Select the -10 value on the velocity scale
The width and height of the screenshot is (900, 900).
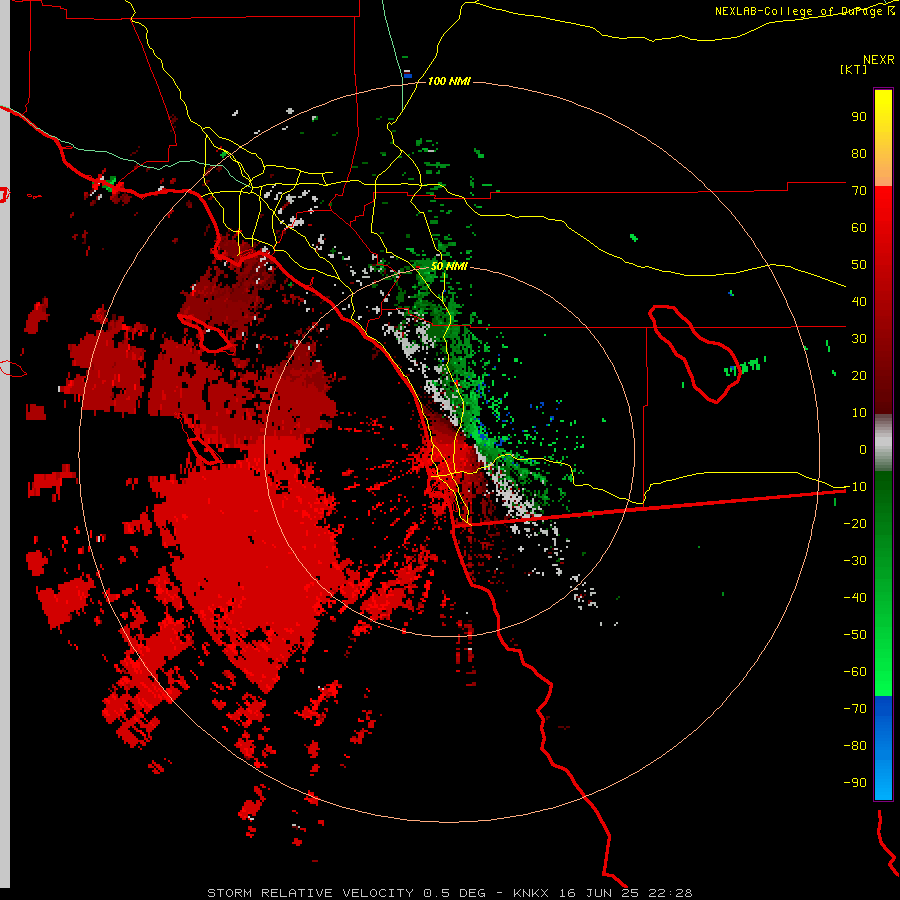tap(855, 487)
